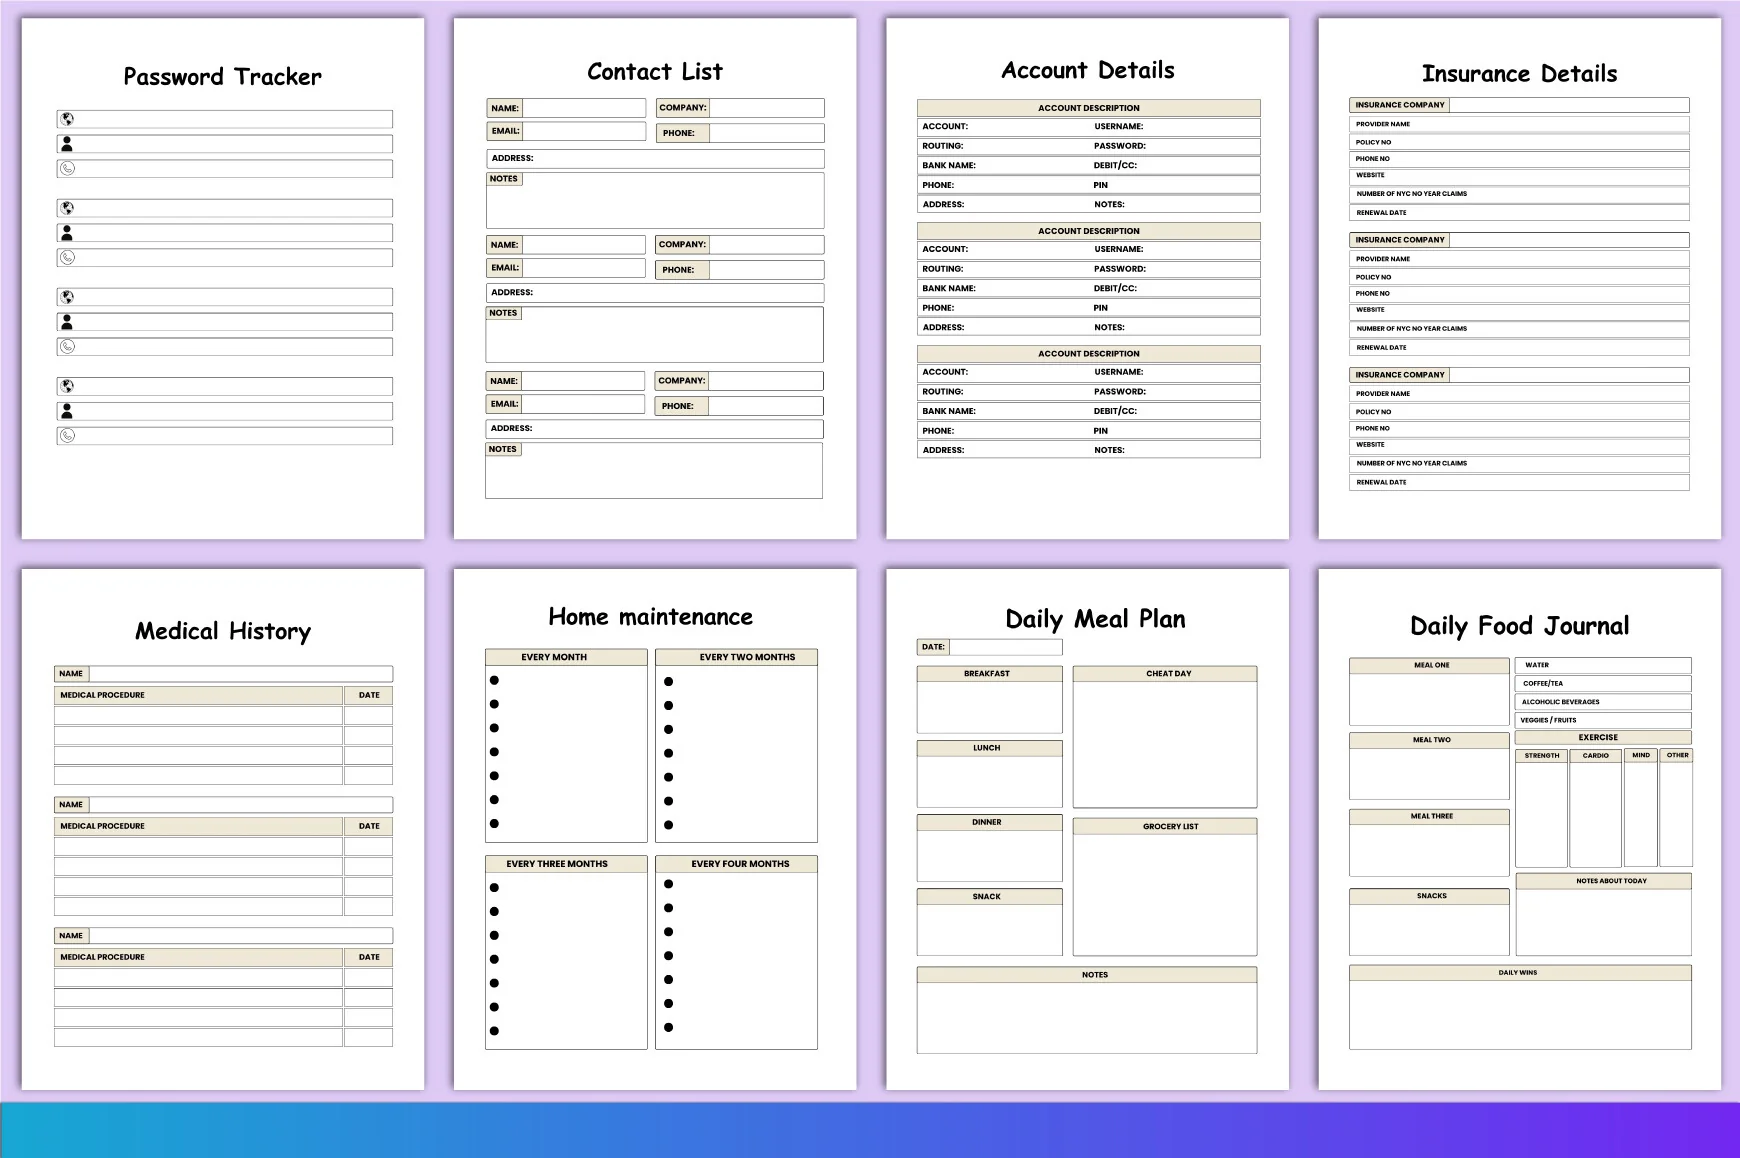The image size is (1740, 1158).
Task: Open the Contact List page thumbnail
Action: [655, 278]
